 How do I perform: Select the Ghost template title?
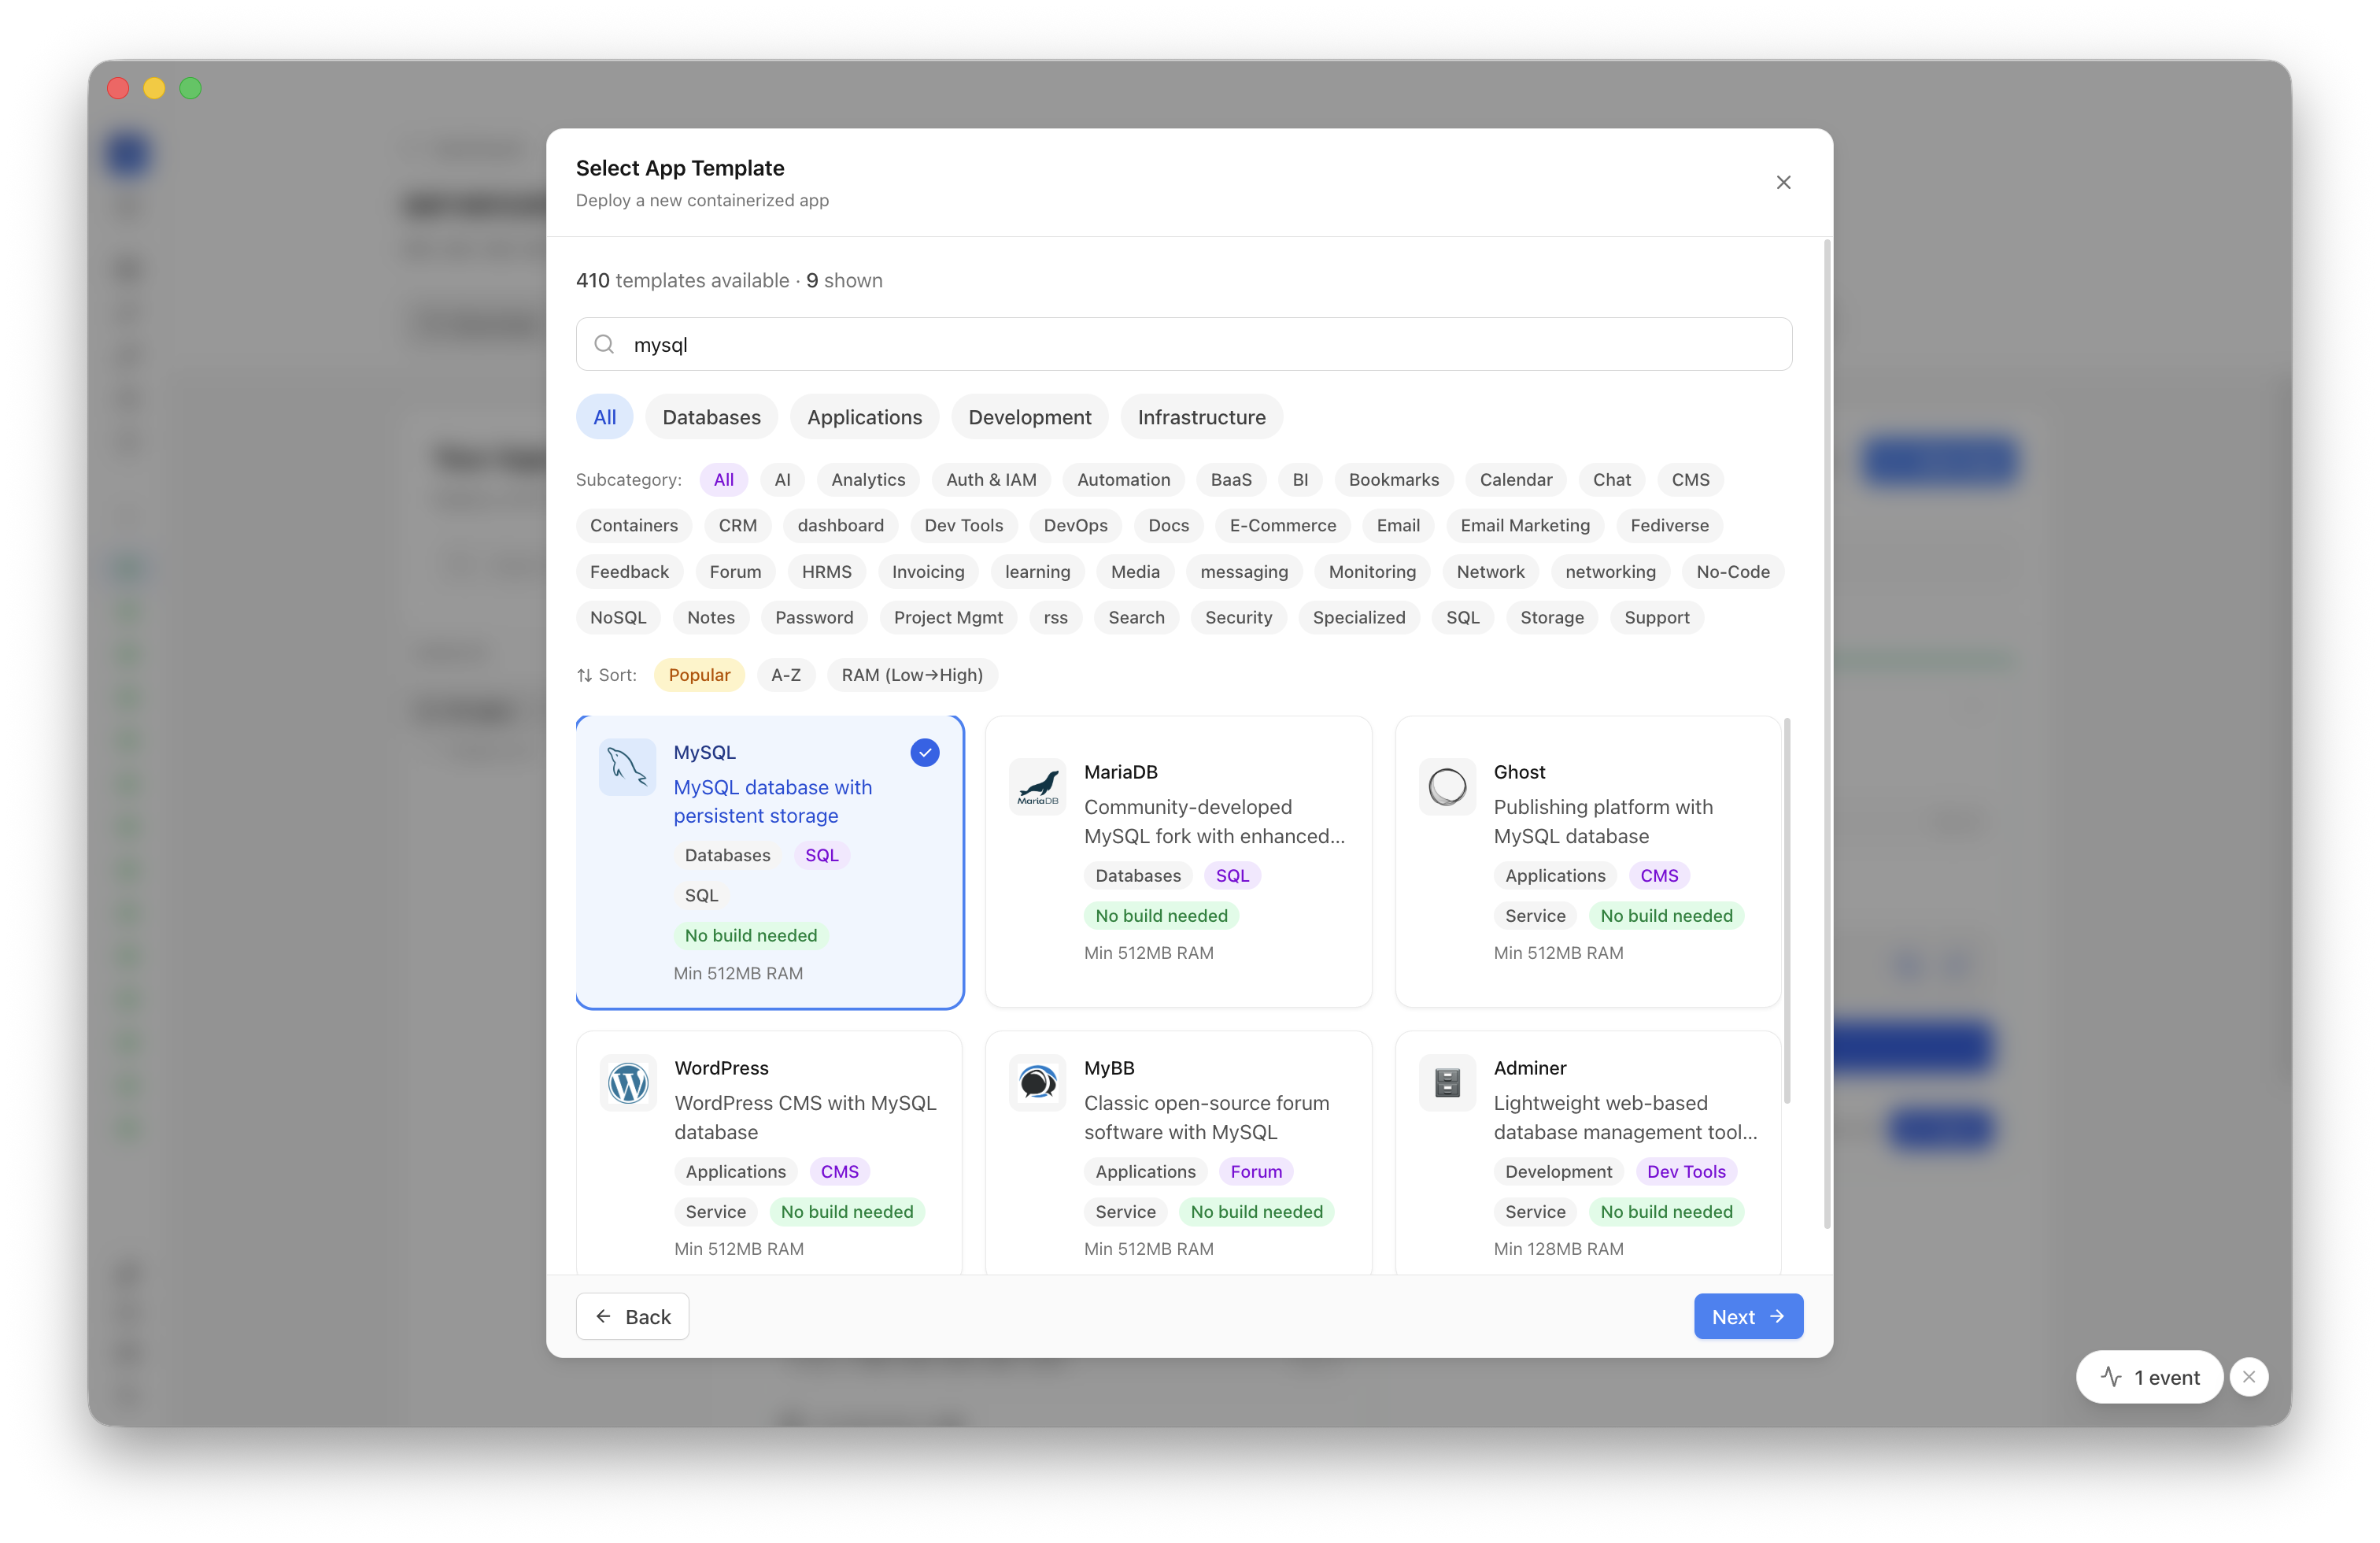point(1519,772)
